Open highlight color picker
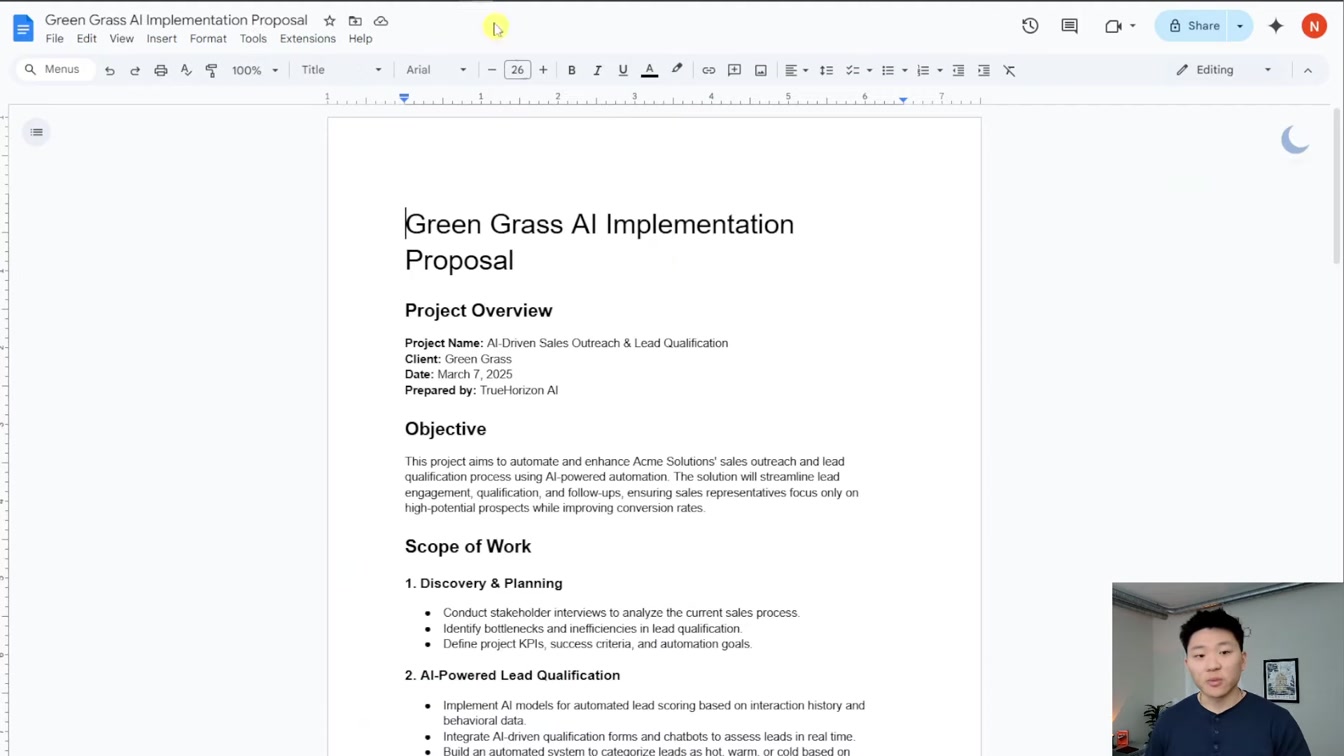This screenshot has height=756, width=1344. pos(677,70)
